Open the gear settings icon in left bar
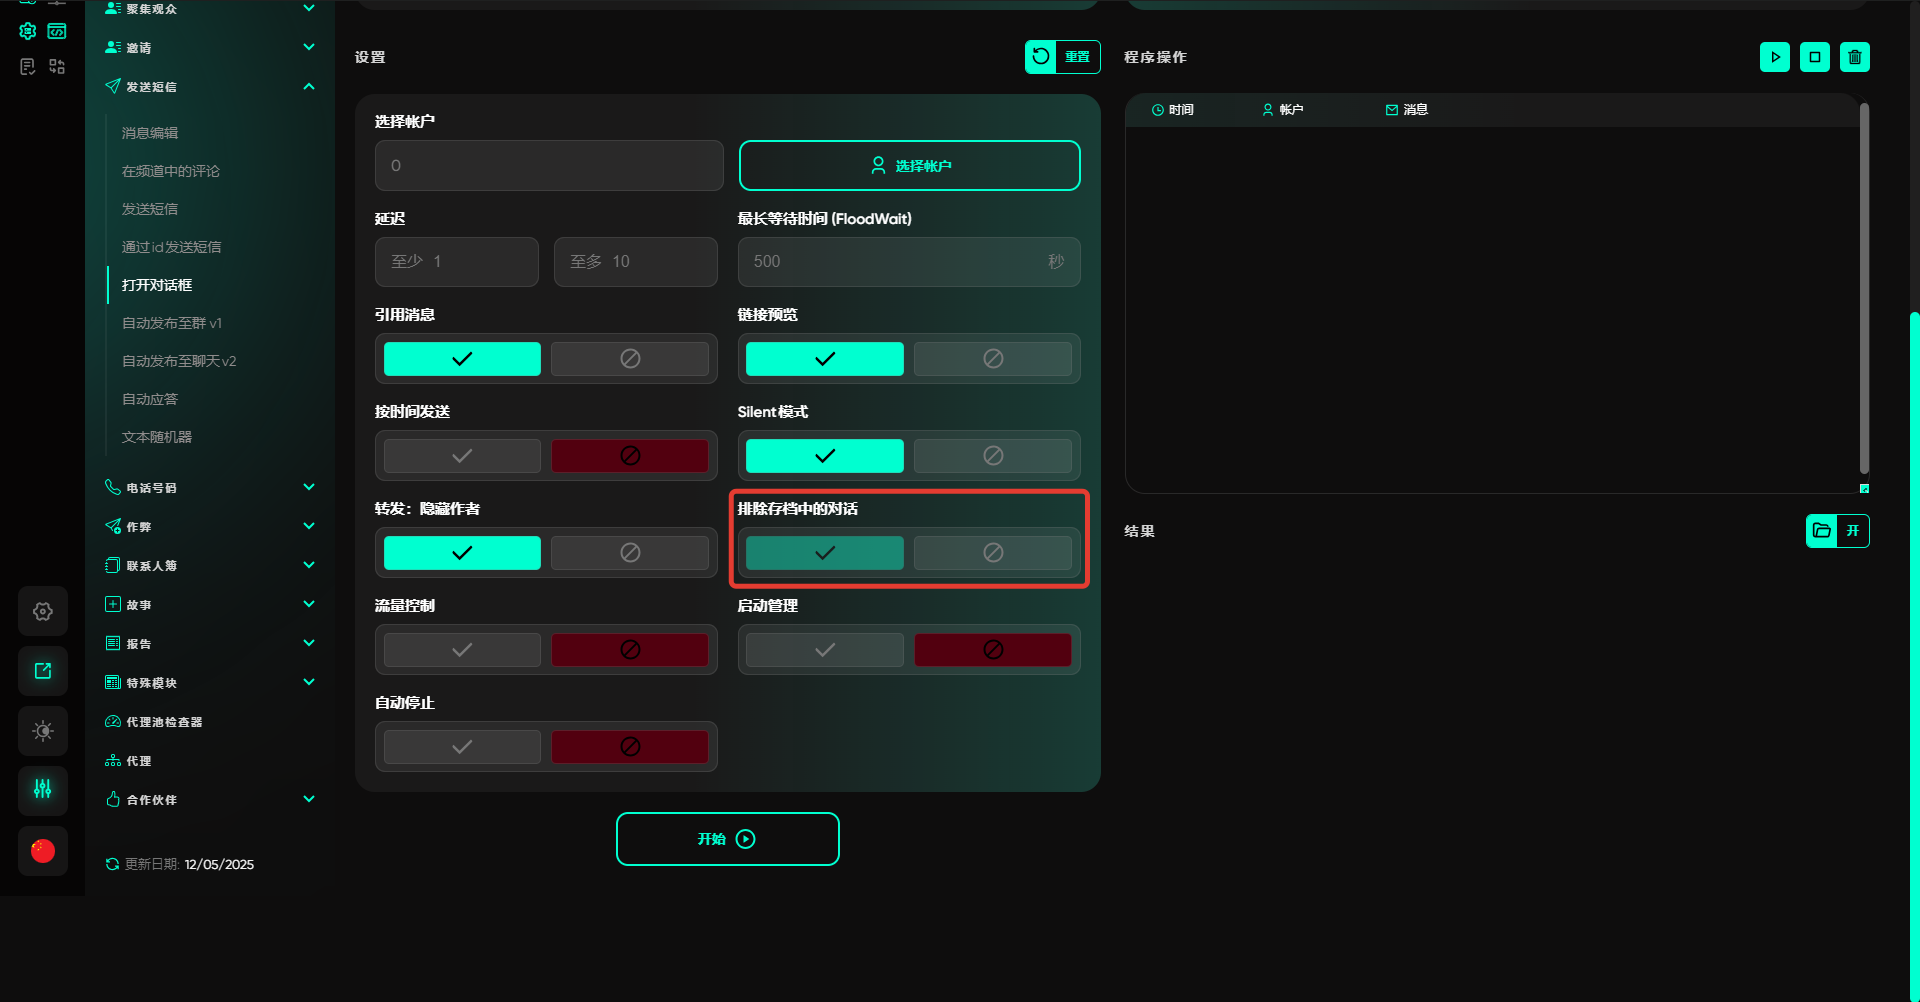 [43, 611]
